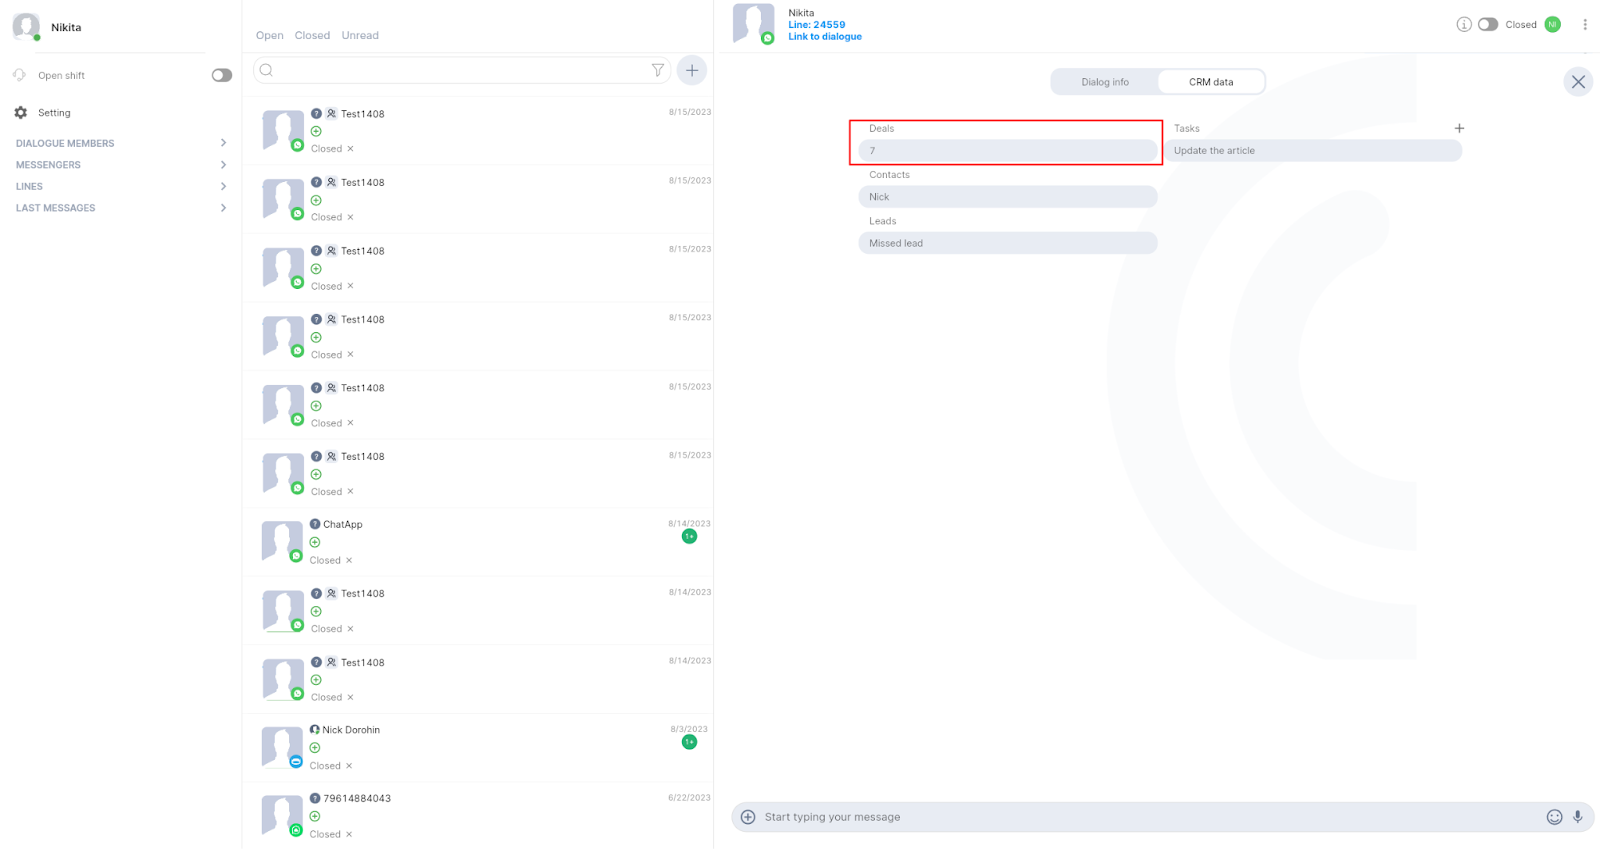1600x849 pixels.
Task: Click the green NI operator badge
Action: pyautogui.click(x=1553, y=24)
